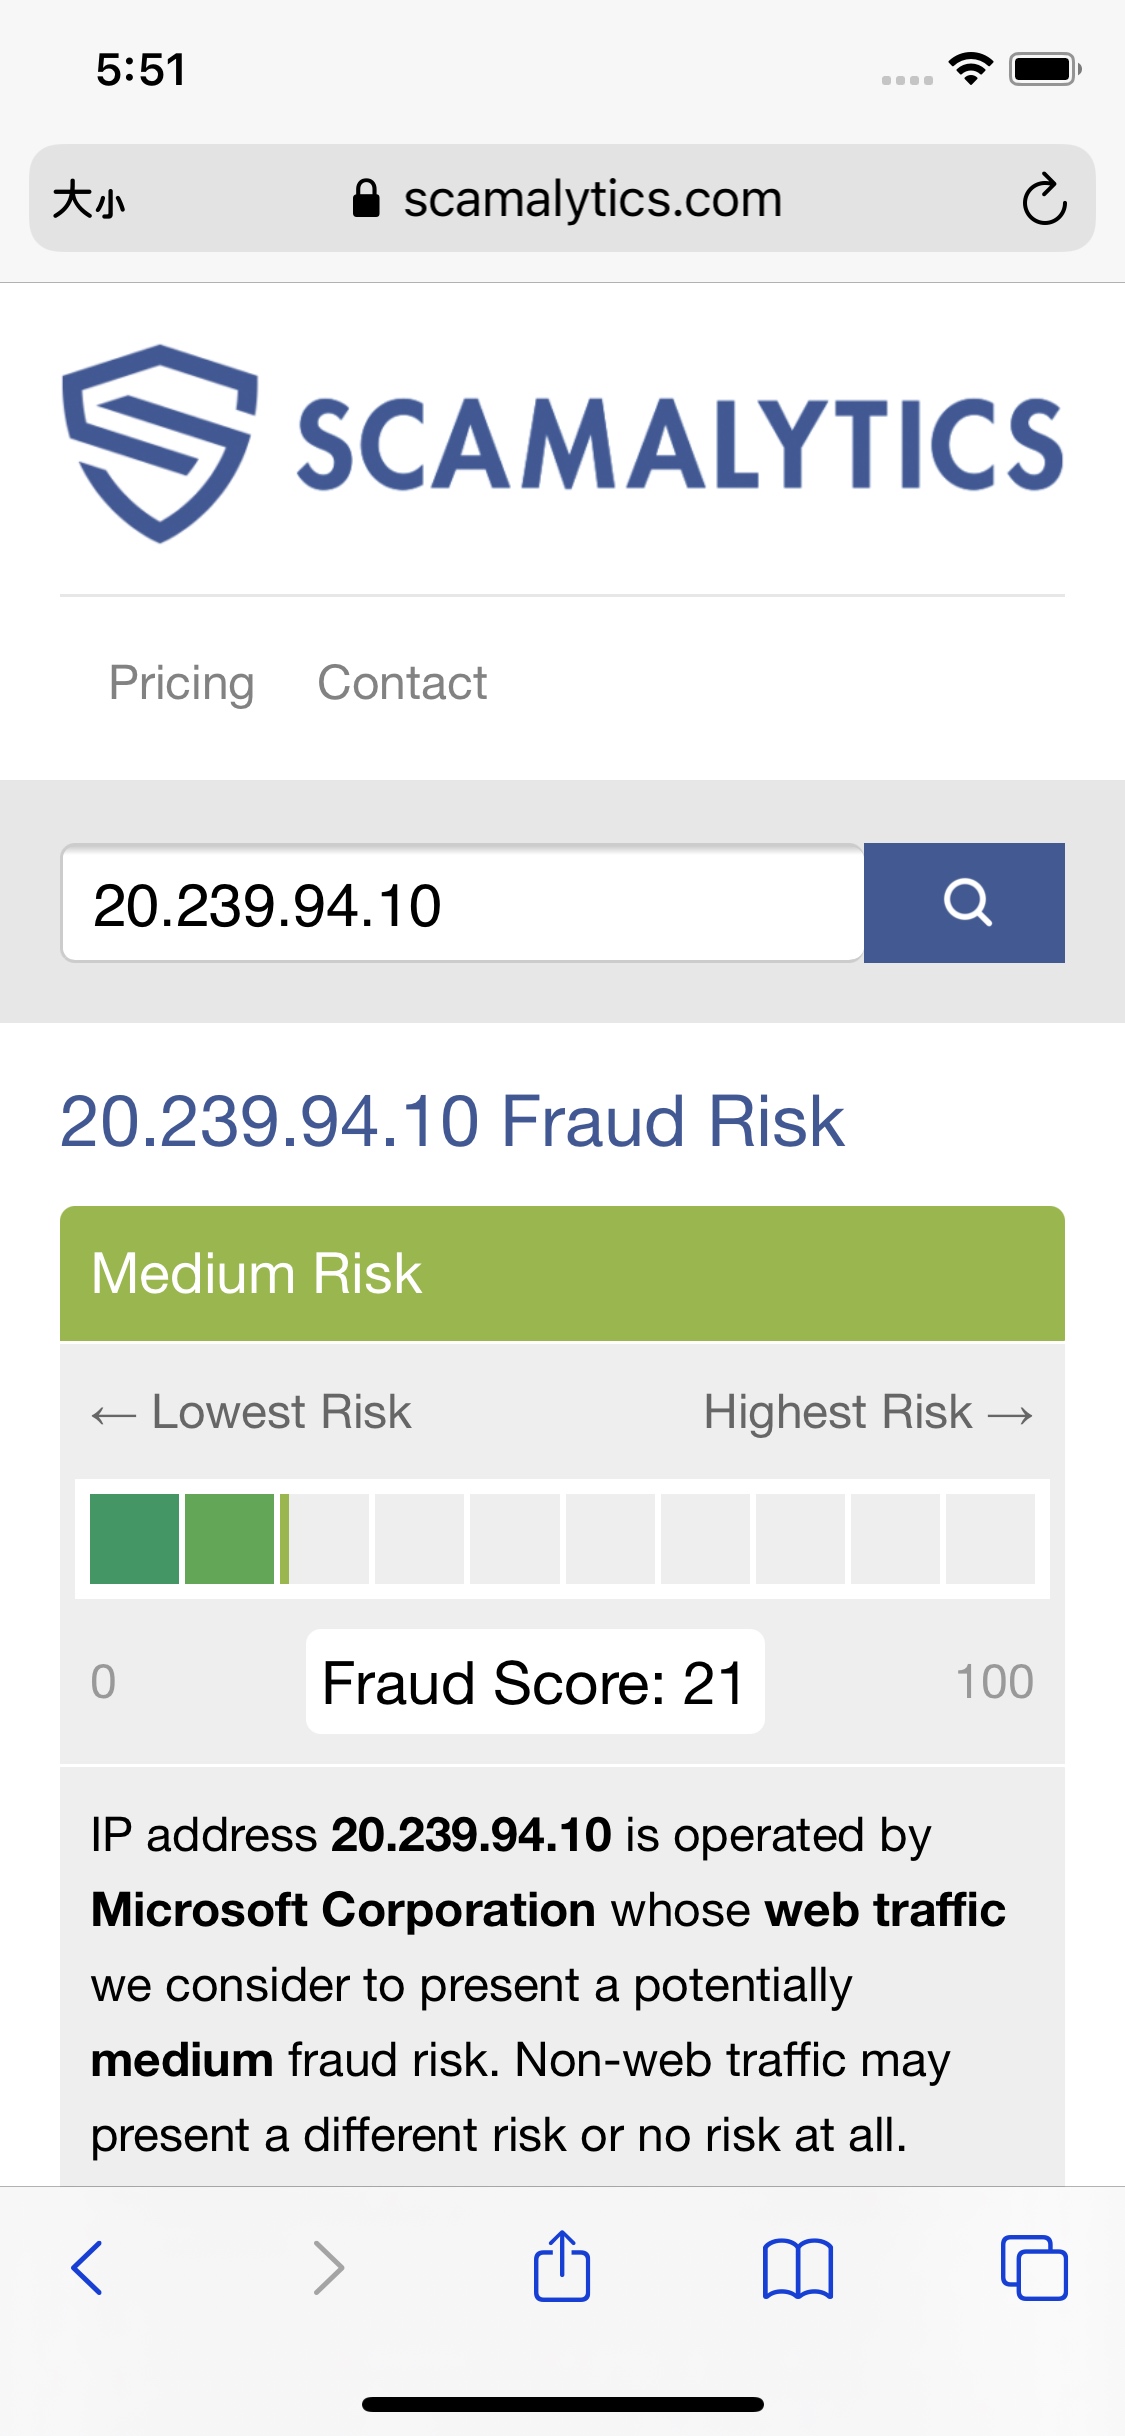The width and height of the screenshot is (1125, 2436).
Task: Open Safari bookmarks
Action: (x=797, y=2268)
